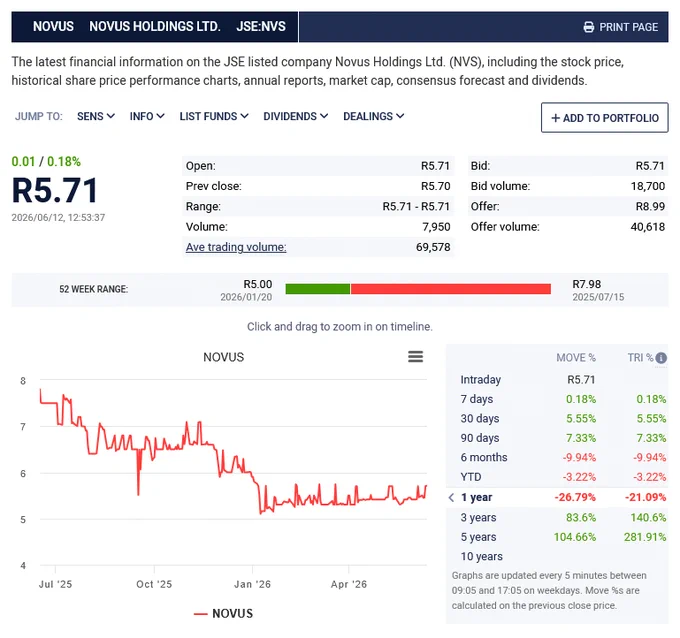
Task: Click the Jul '25 axis label on chart
Action: (x=55, y=584)
